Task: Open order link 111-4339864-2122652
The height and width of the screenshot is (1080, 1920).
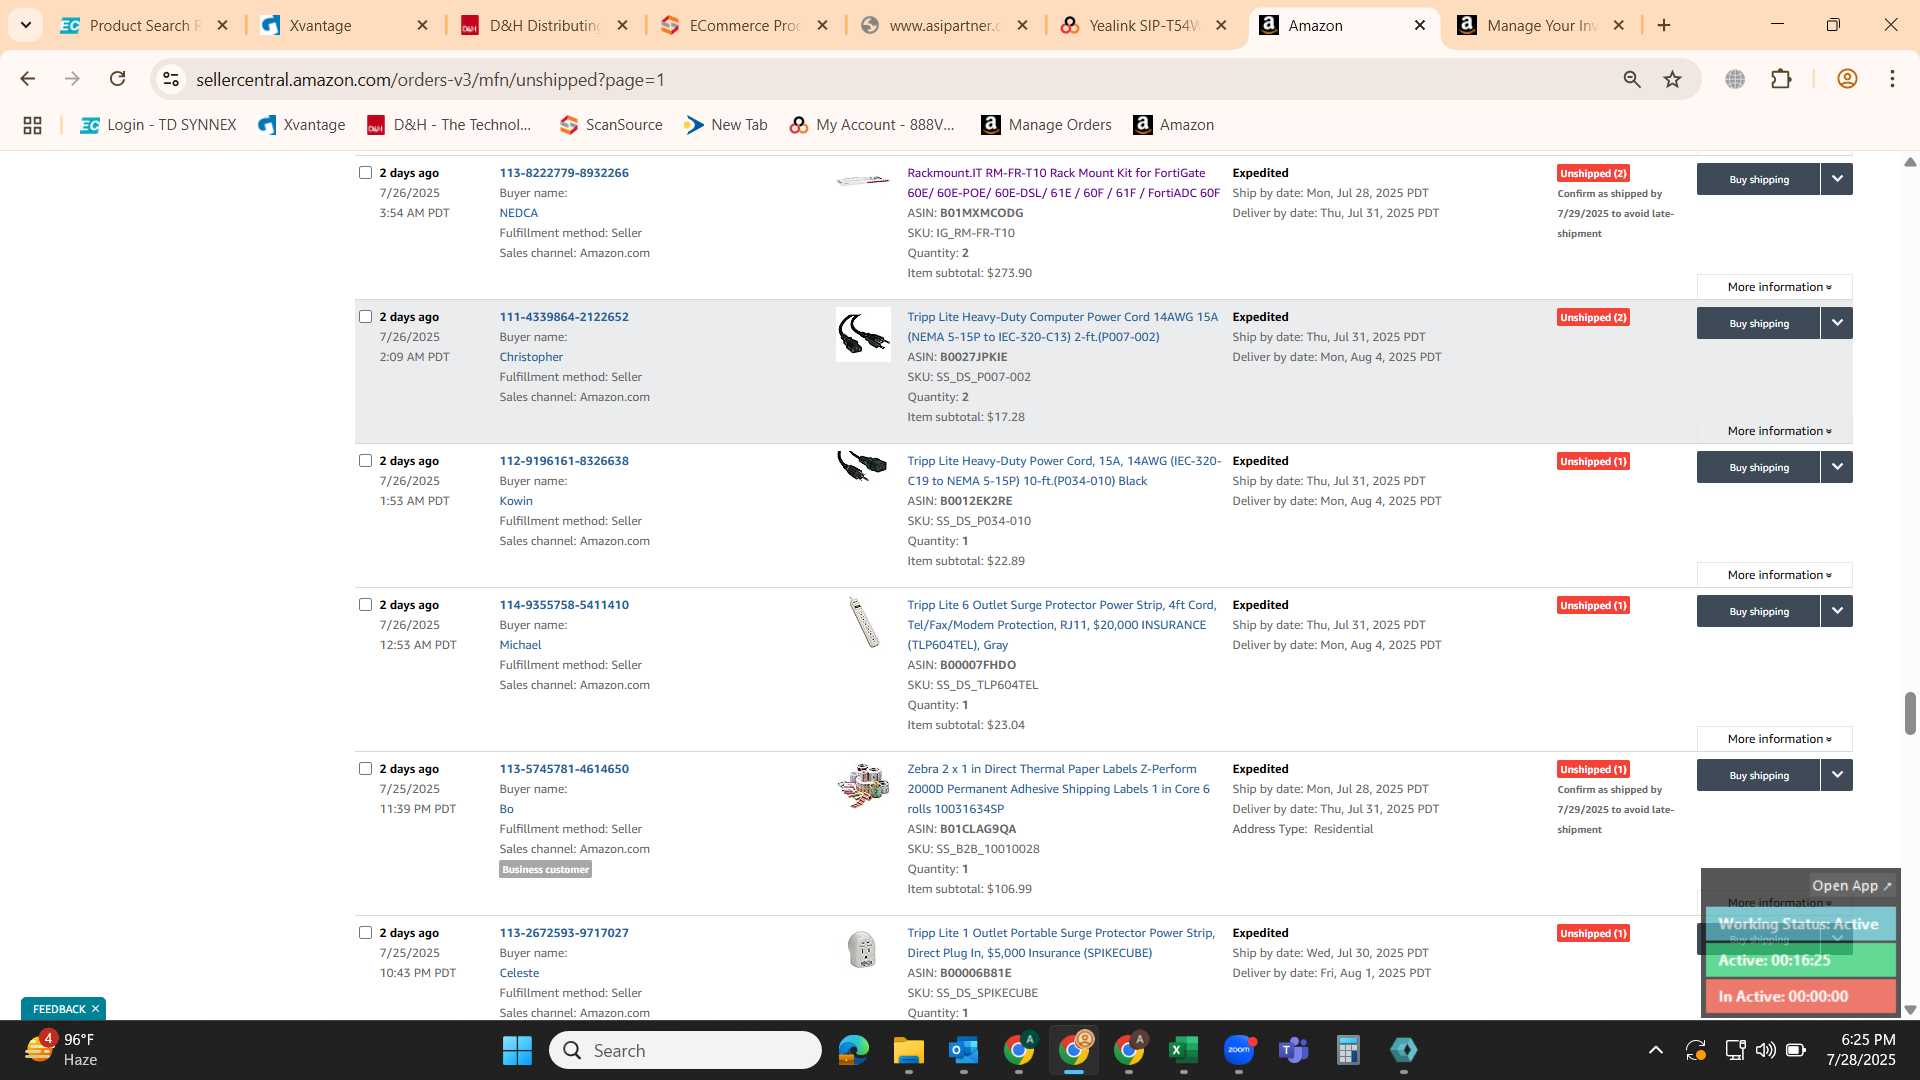Action: pos(564,317)
